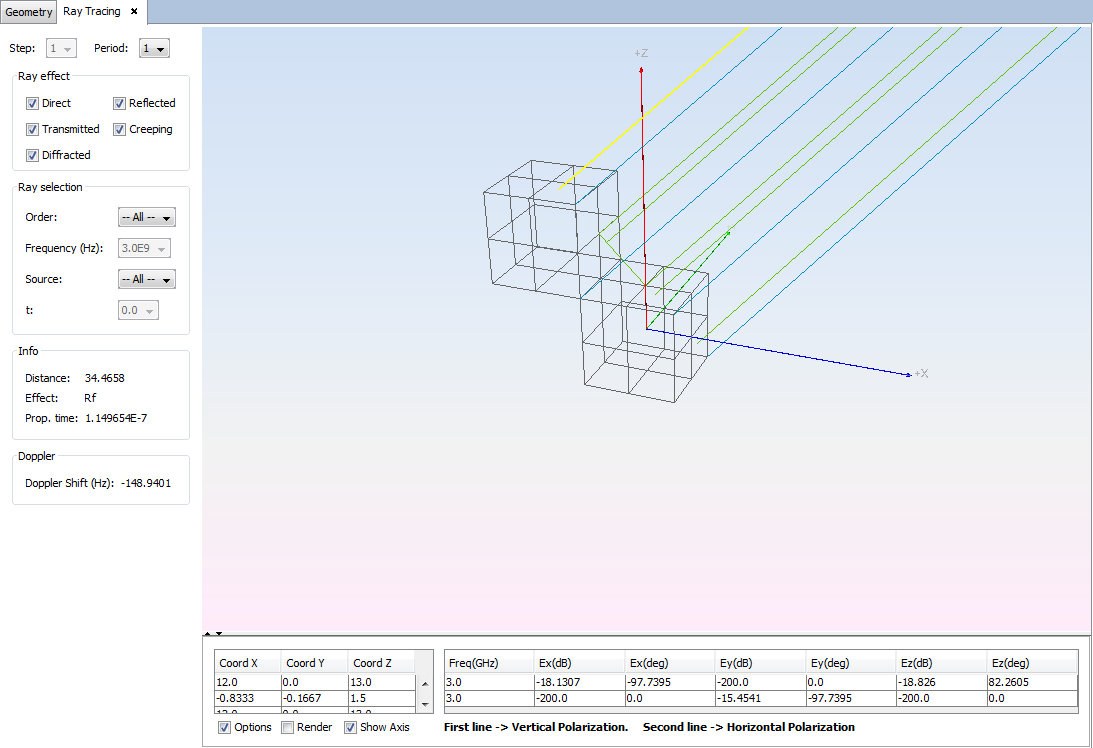
Task: Uncheck the Direct ray effect
Action: [33, 103]
